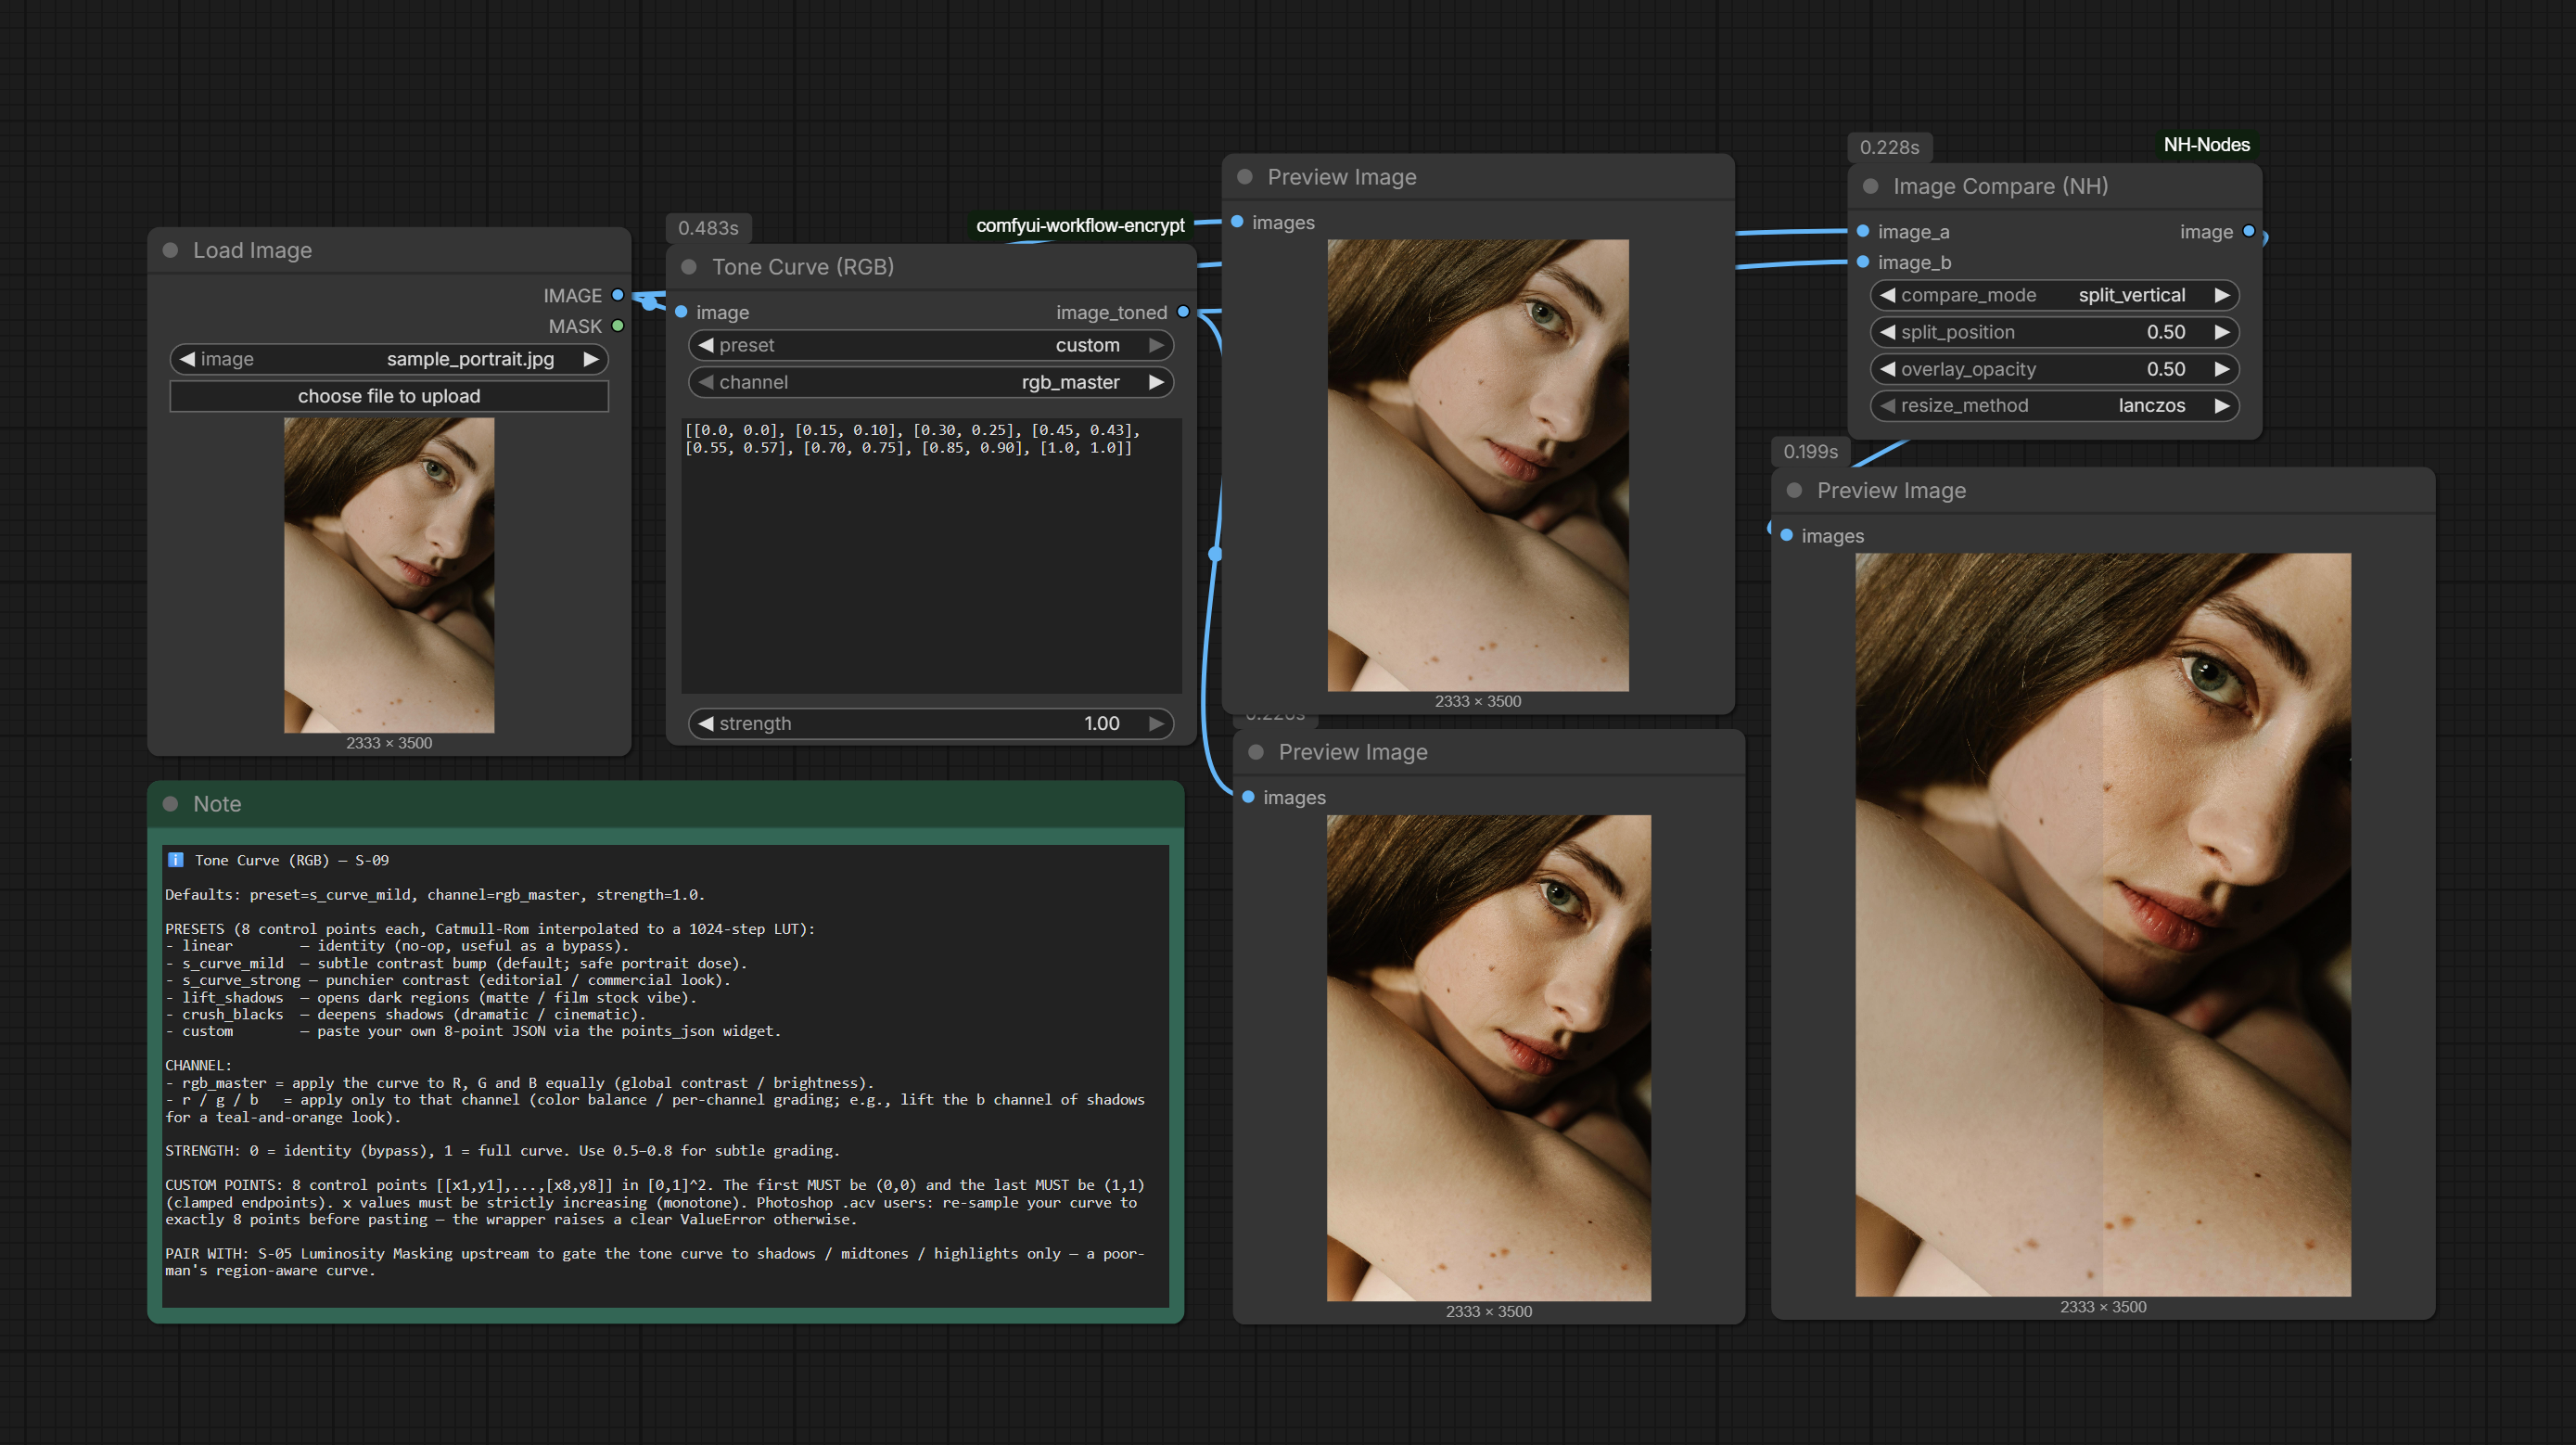Cycle compare_mode forward with right arrow
The height and width of the screenshot is (1445, 2576).
pos(2221,295)
